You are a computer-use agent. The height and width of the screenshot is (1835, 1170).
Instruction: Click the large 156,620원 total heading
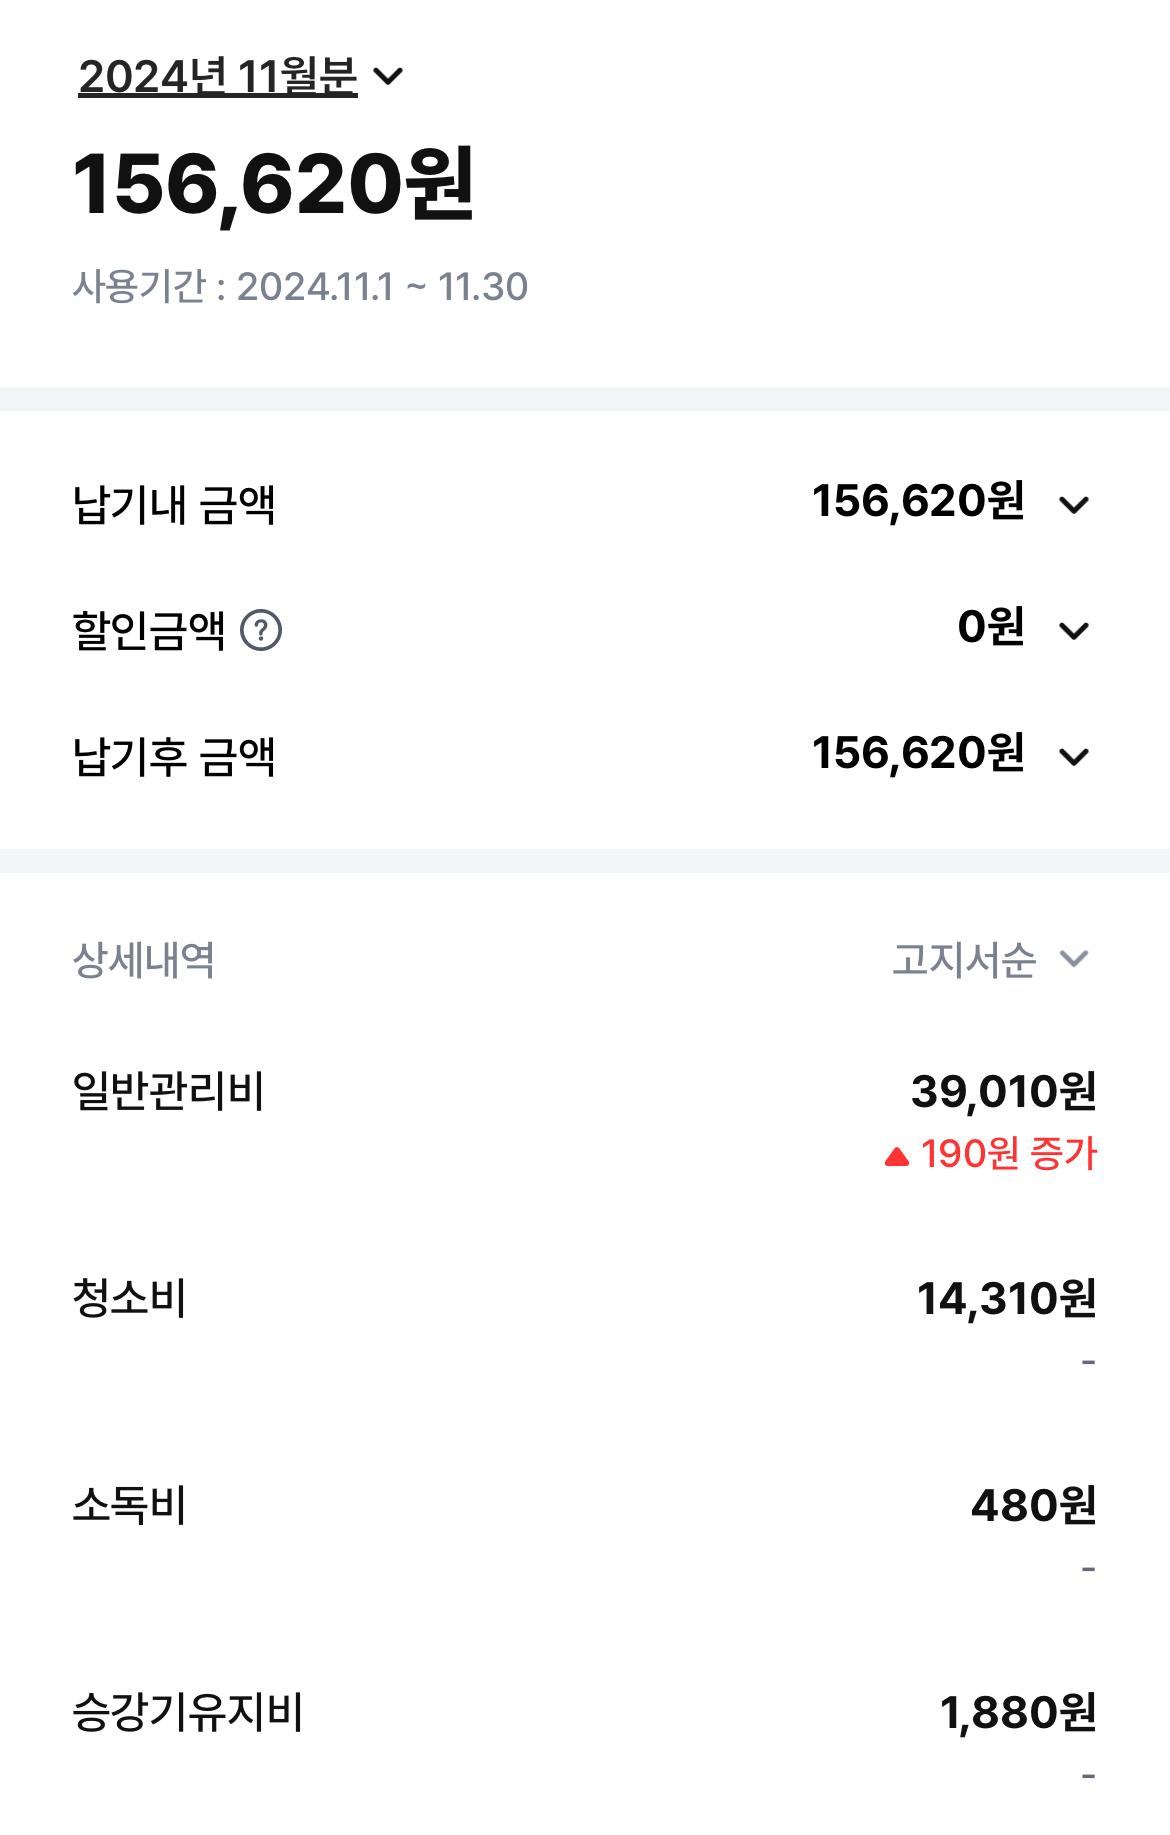(273, 184)
